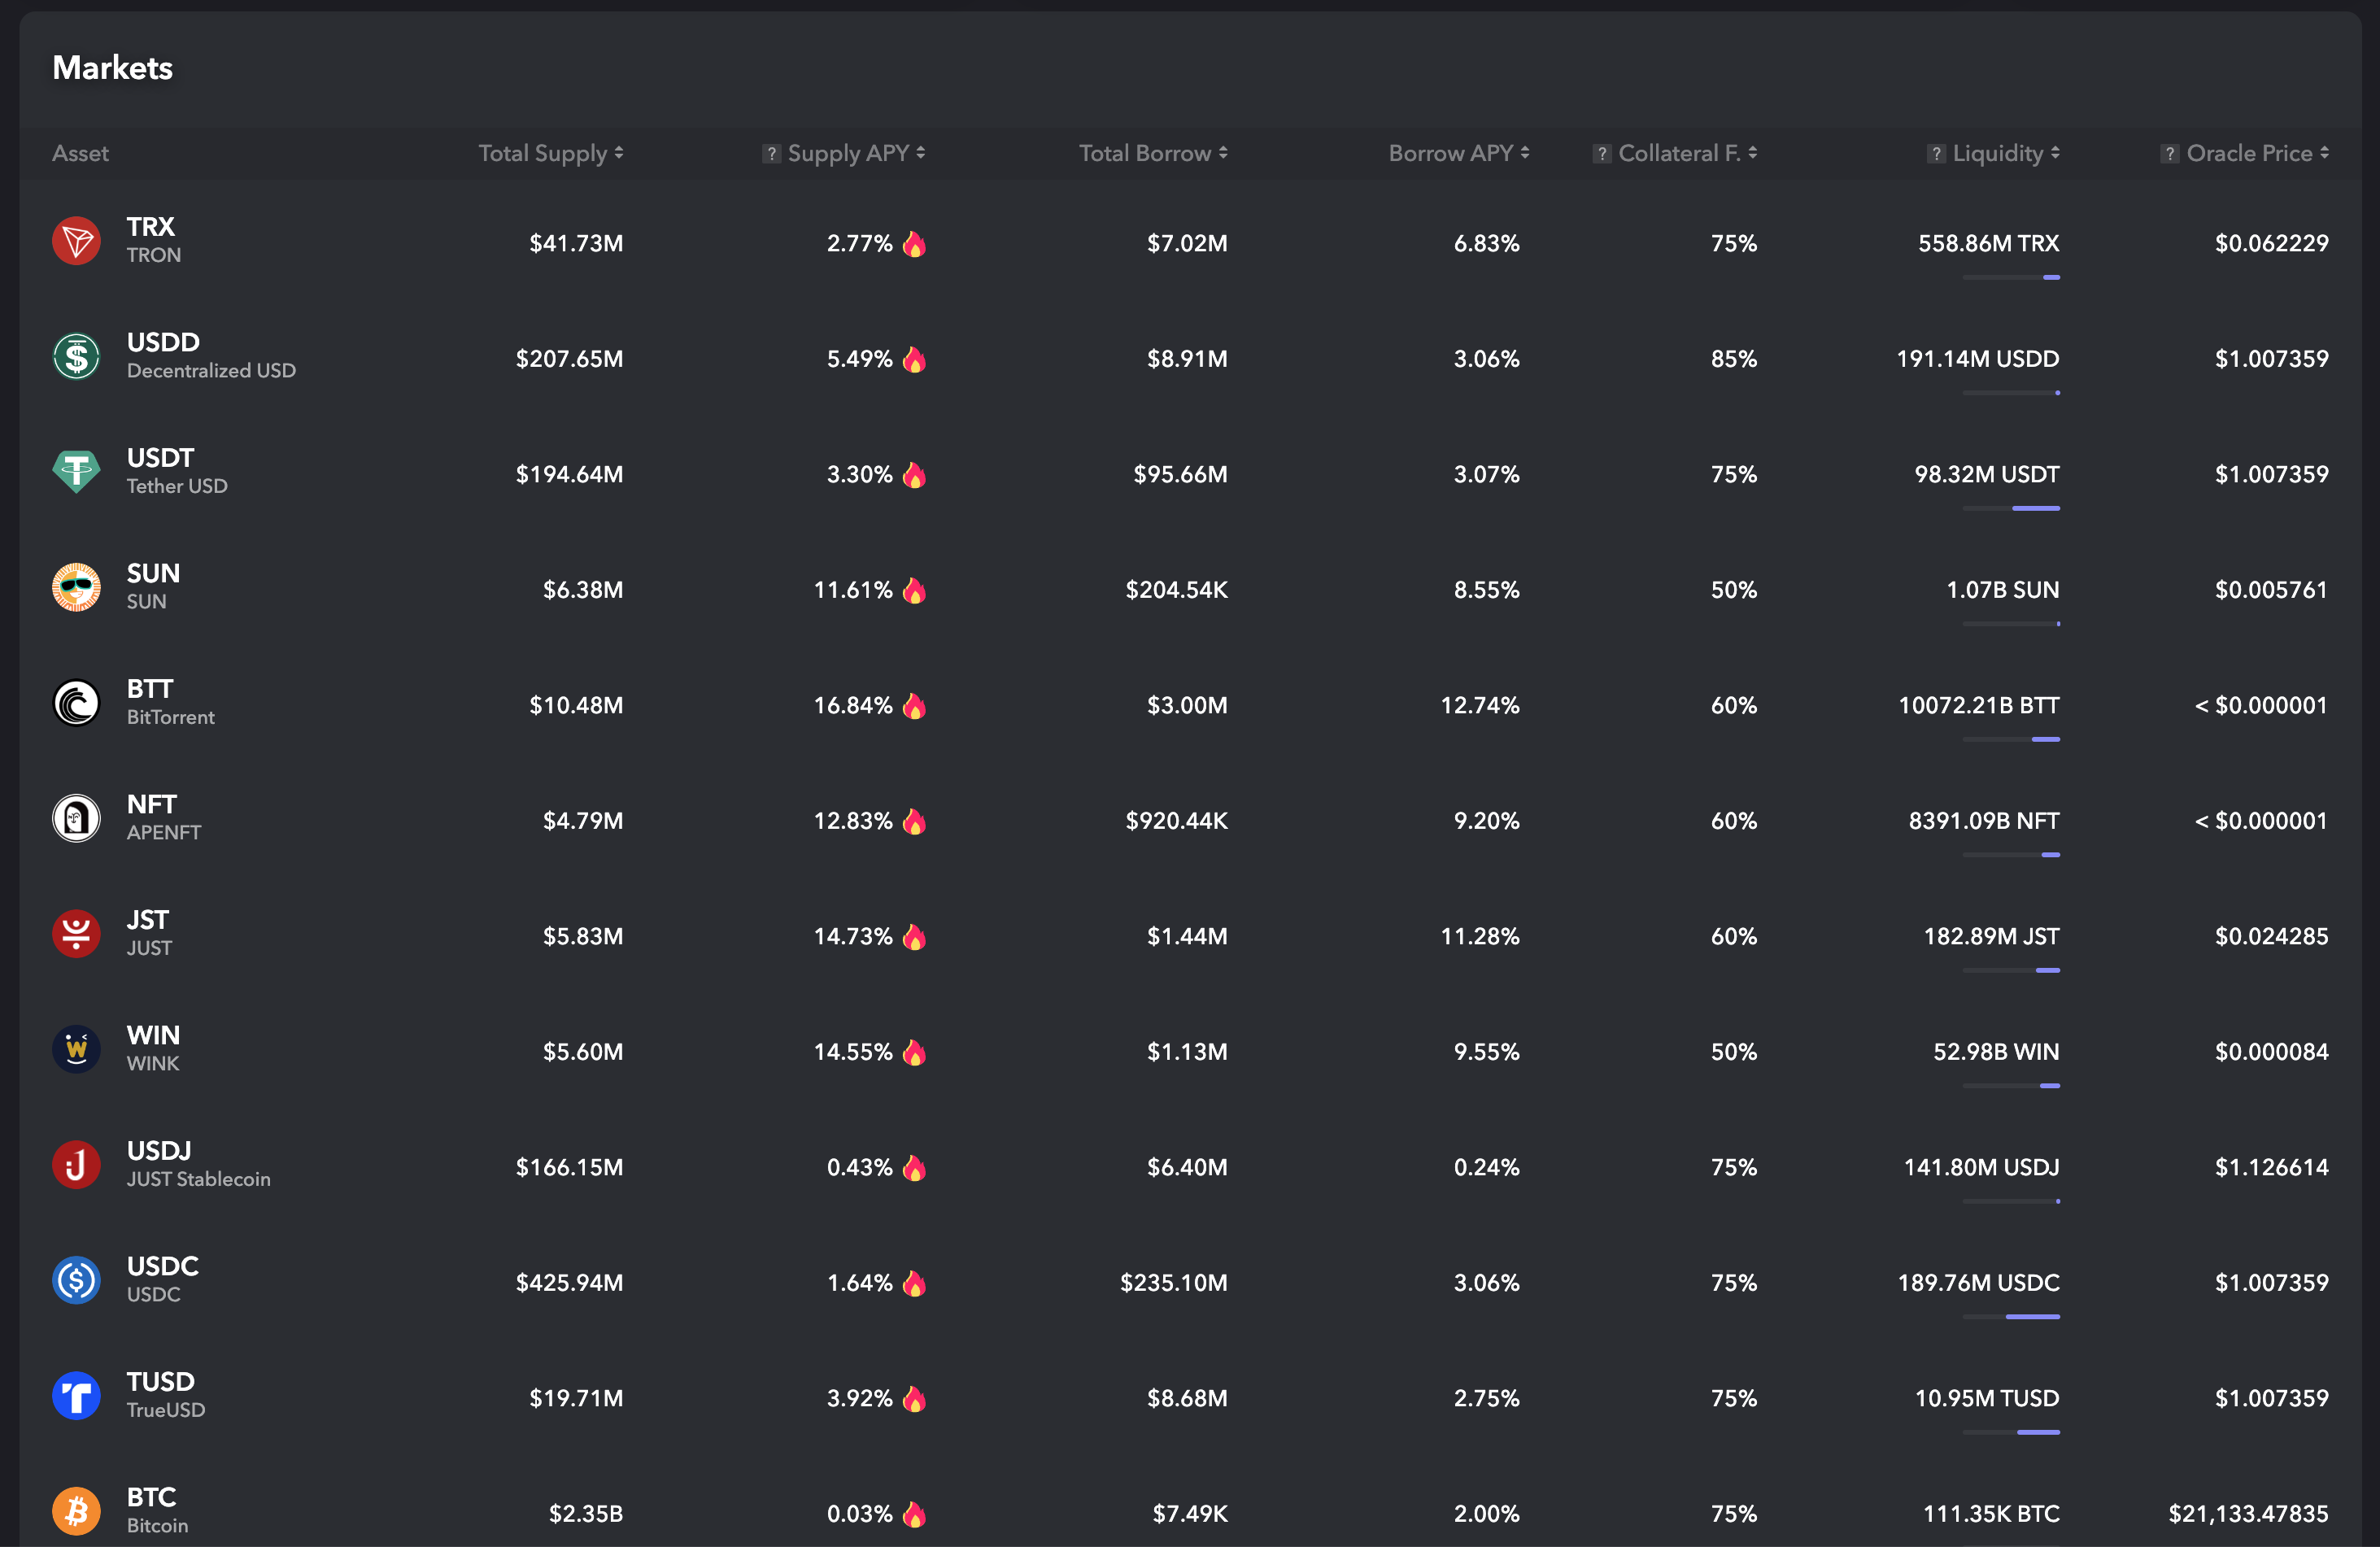Image resolution: width=2380 pixels, height=1547 pixels.
Task: Click the APENFT token icon
Action: click(76, 819)
